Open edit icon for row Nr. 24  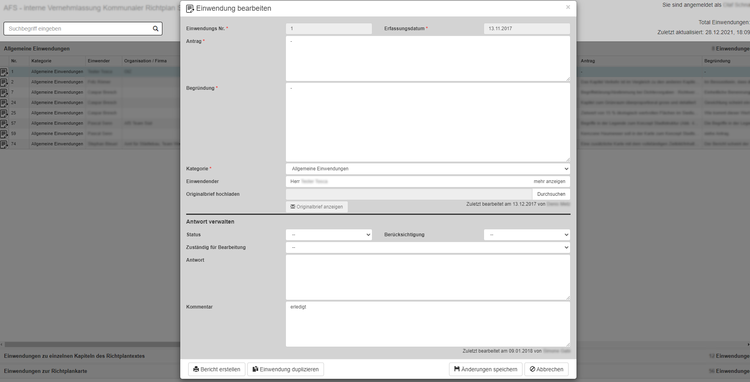click(x=4, y=103)
